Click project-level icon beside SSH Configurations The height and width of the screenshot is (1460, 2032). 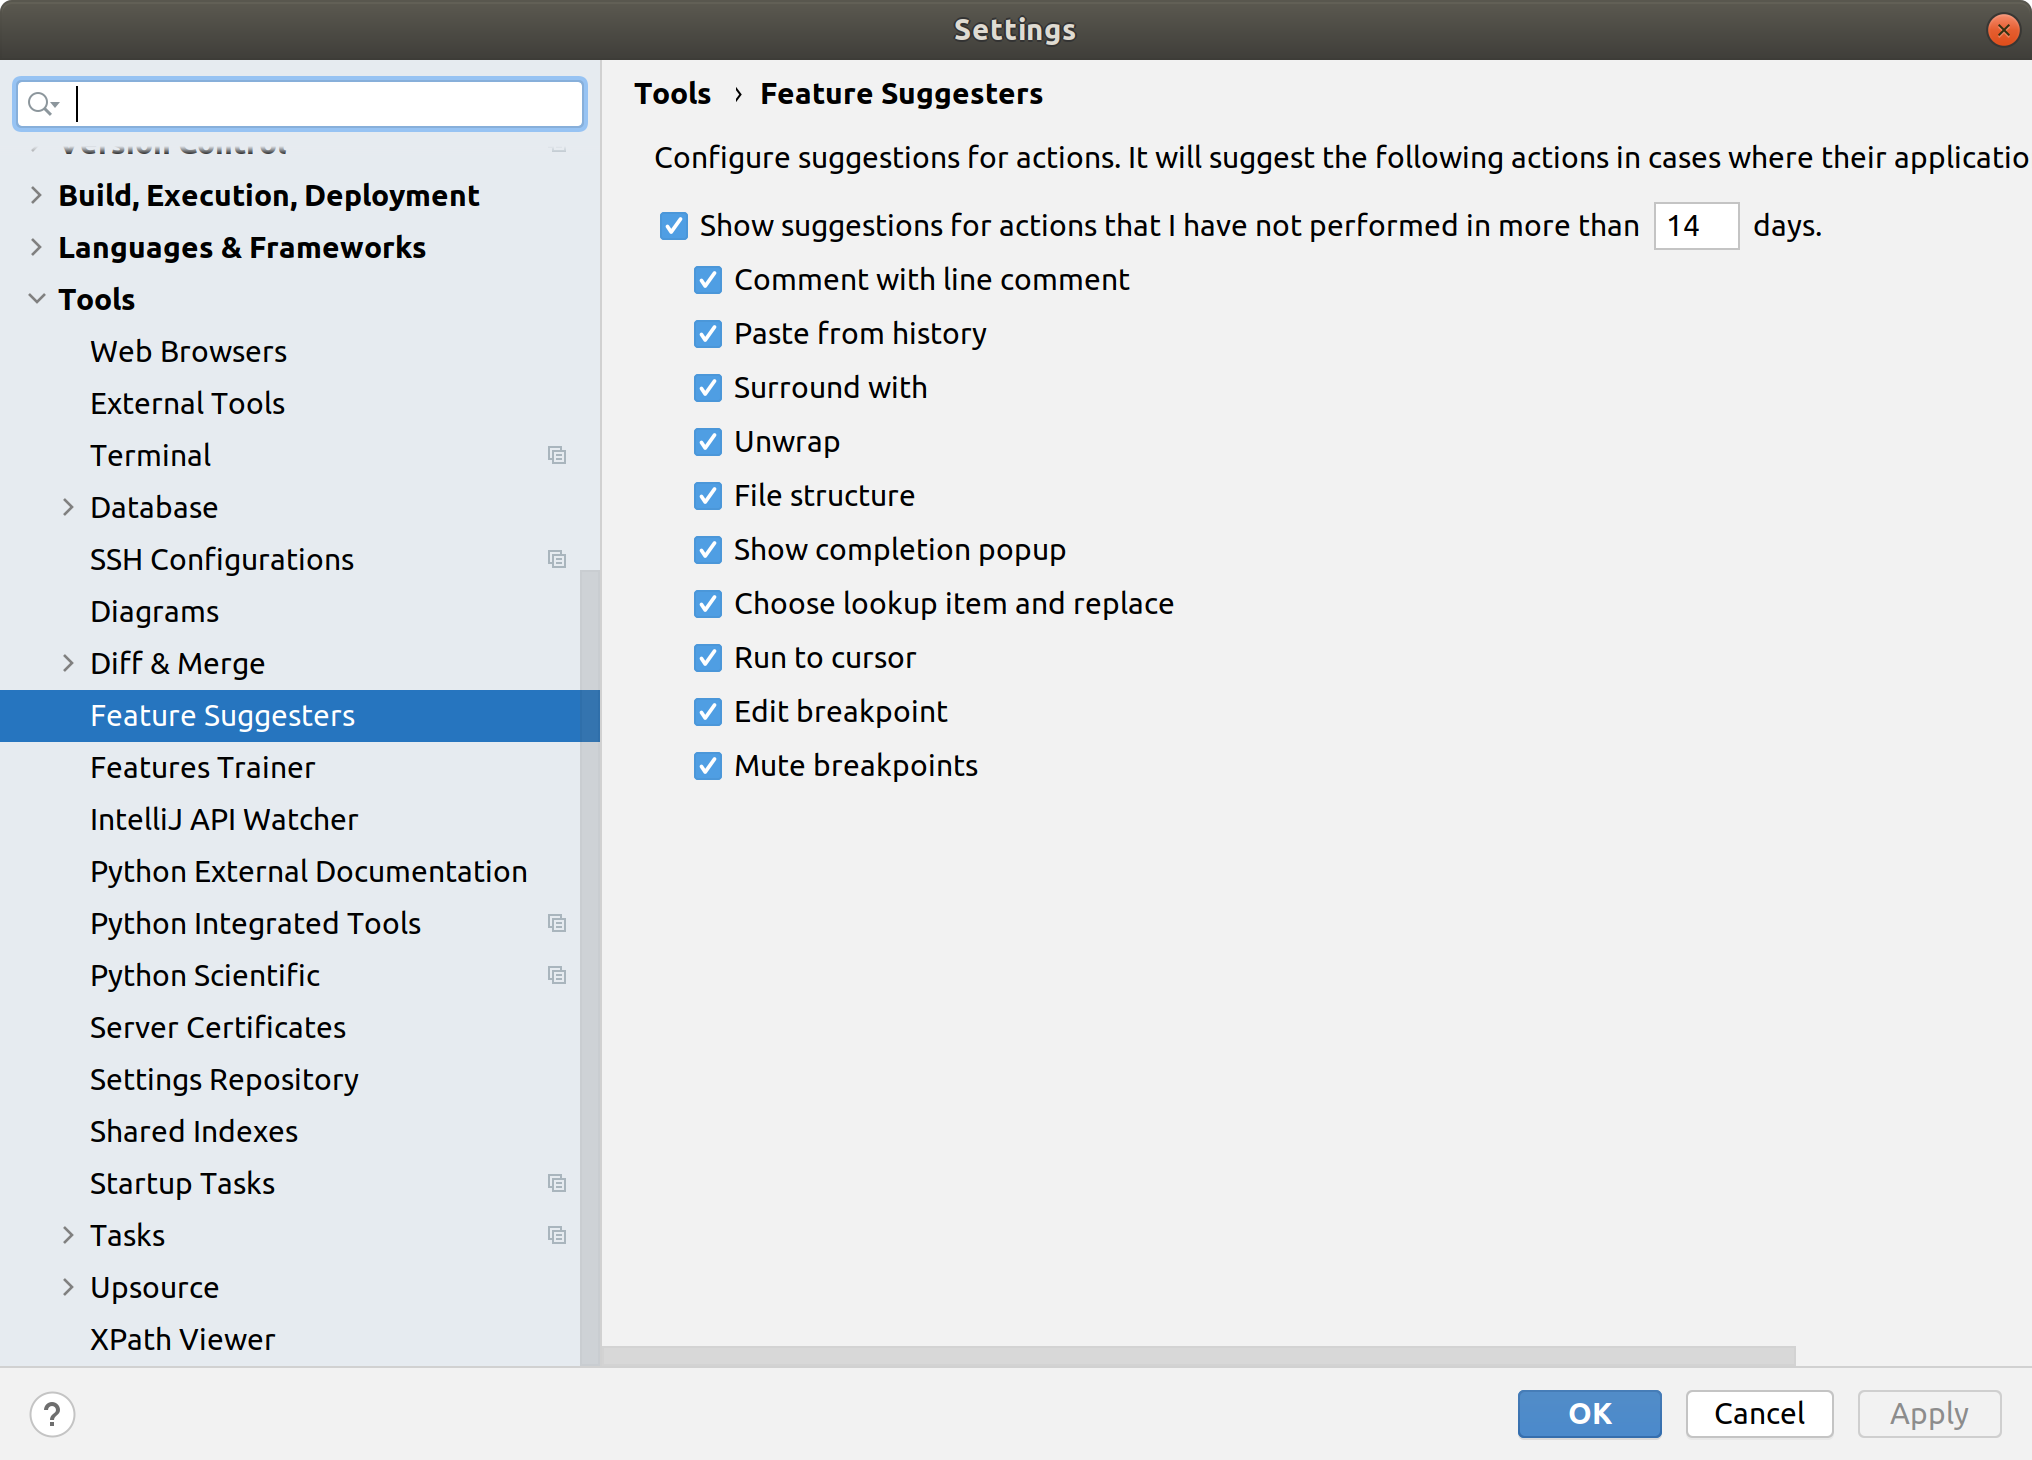click(x=557, y=560)
